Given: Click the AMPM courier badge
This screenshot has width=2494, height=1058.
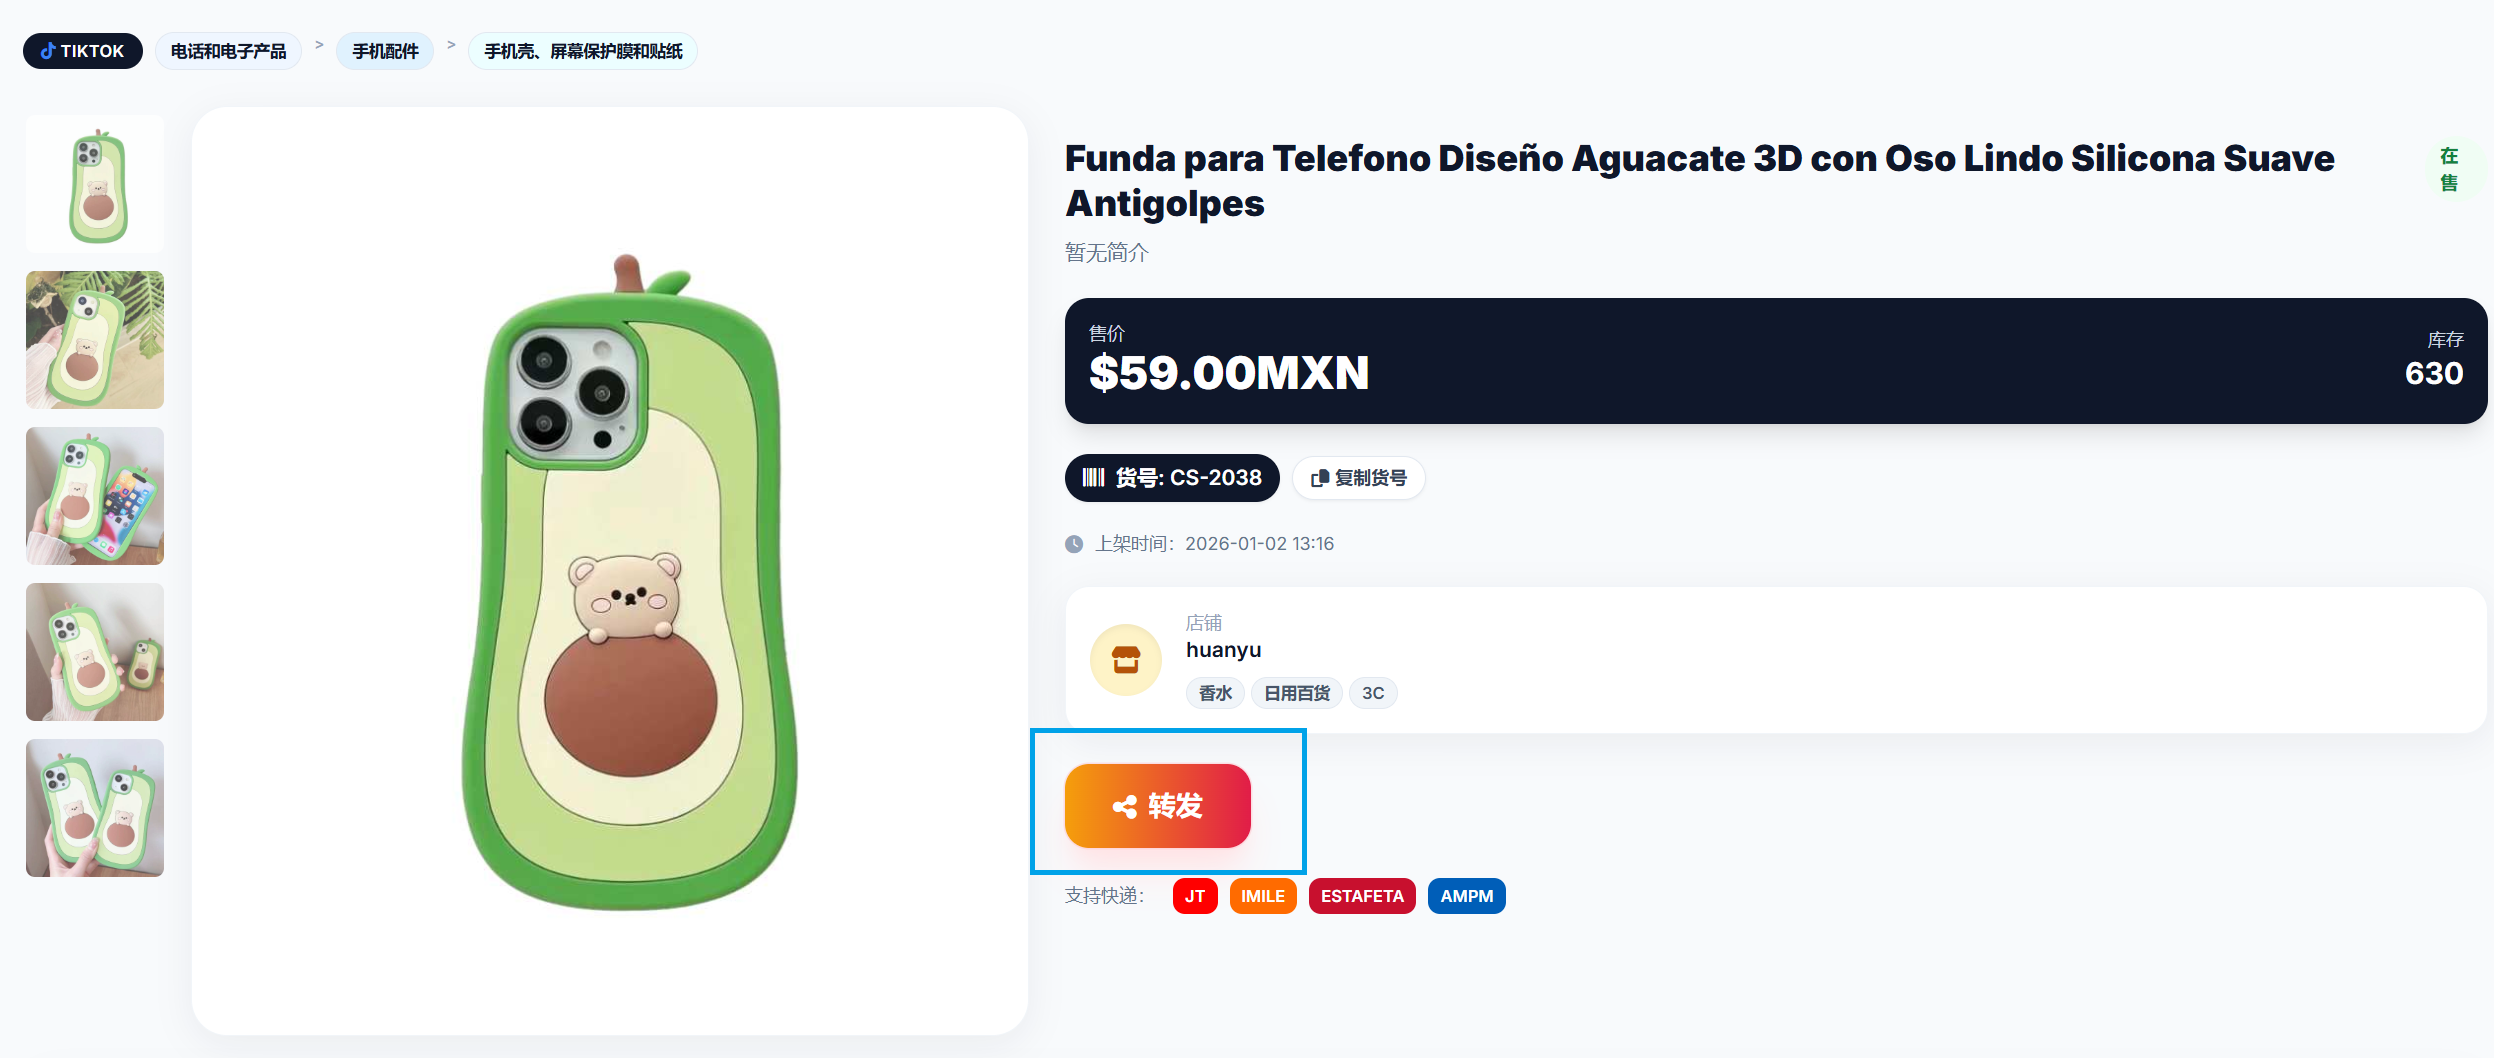Looking at the screenshot, I should (x=1467, y=896).
